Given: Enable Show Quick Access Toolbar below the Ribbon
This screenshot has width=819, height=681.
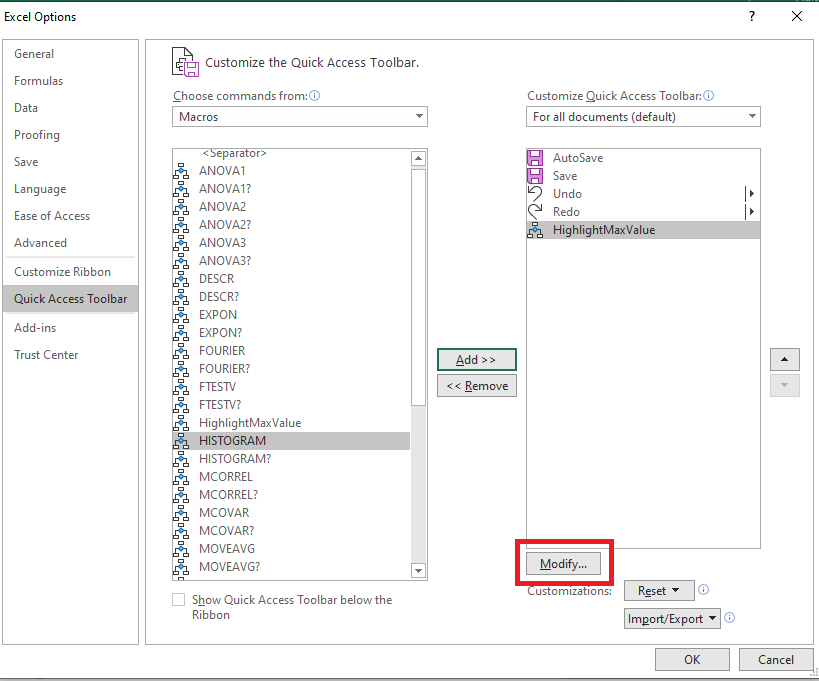Looking at the screenshot, I should pyautogui.click(x=179, y=600).
